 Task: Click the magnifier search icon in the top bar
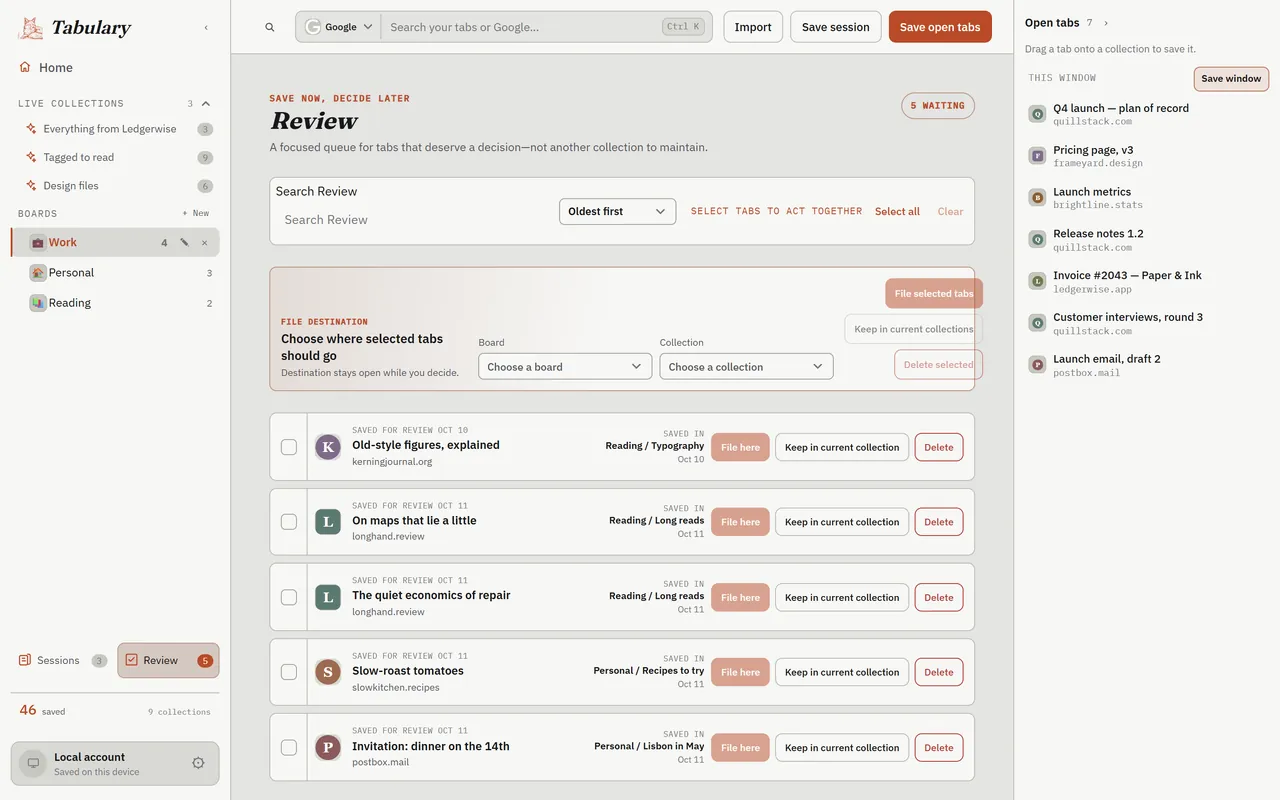tap(270, 27)
